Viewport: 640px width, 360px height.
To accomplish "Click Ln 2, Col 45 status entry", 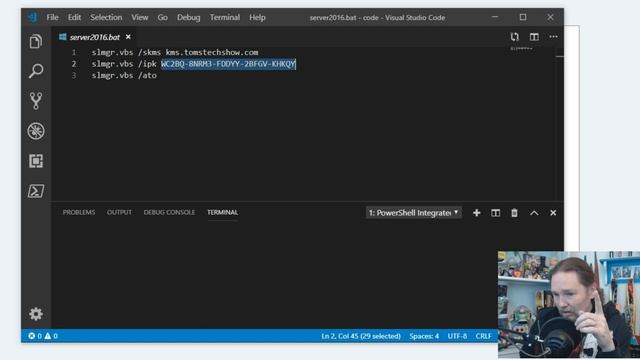I will click(361, 336).
